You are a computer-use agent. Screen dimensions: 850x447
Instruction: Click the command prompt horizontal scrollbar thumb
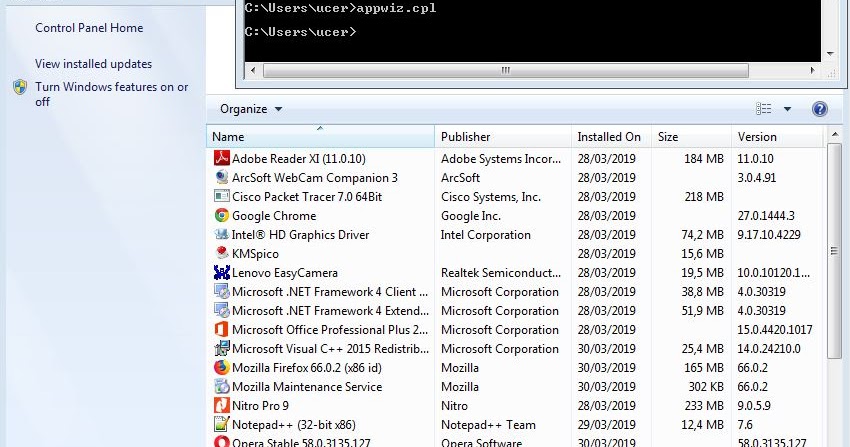[505, 70]
